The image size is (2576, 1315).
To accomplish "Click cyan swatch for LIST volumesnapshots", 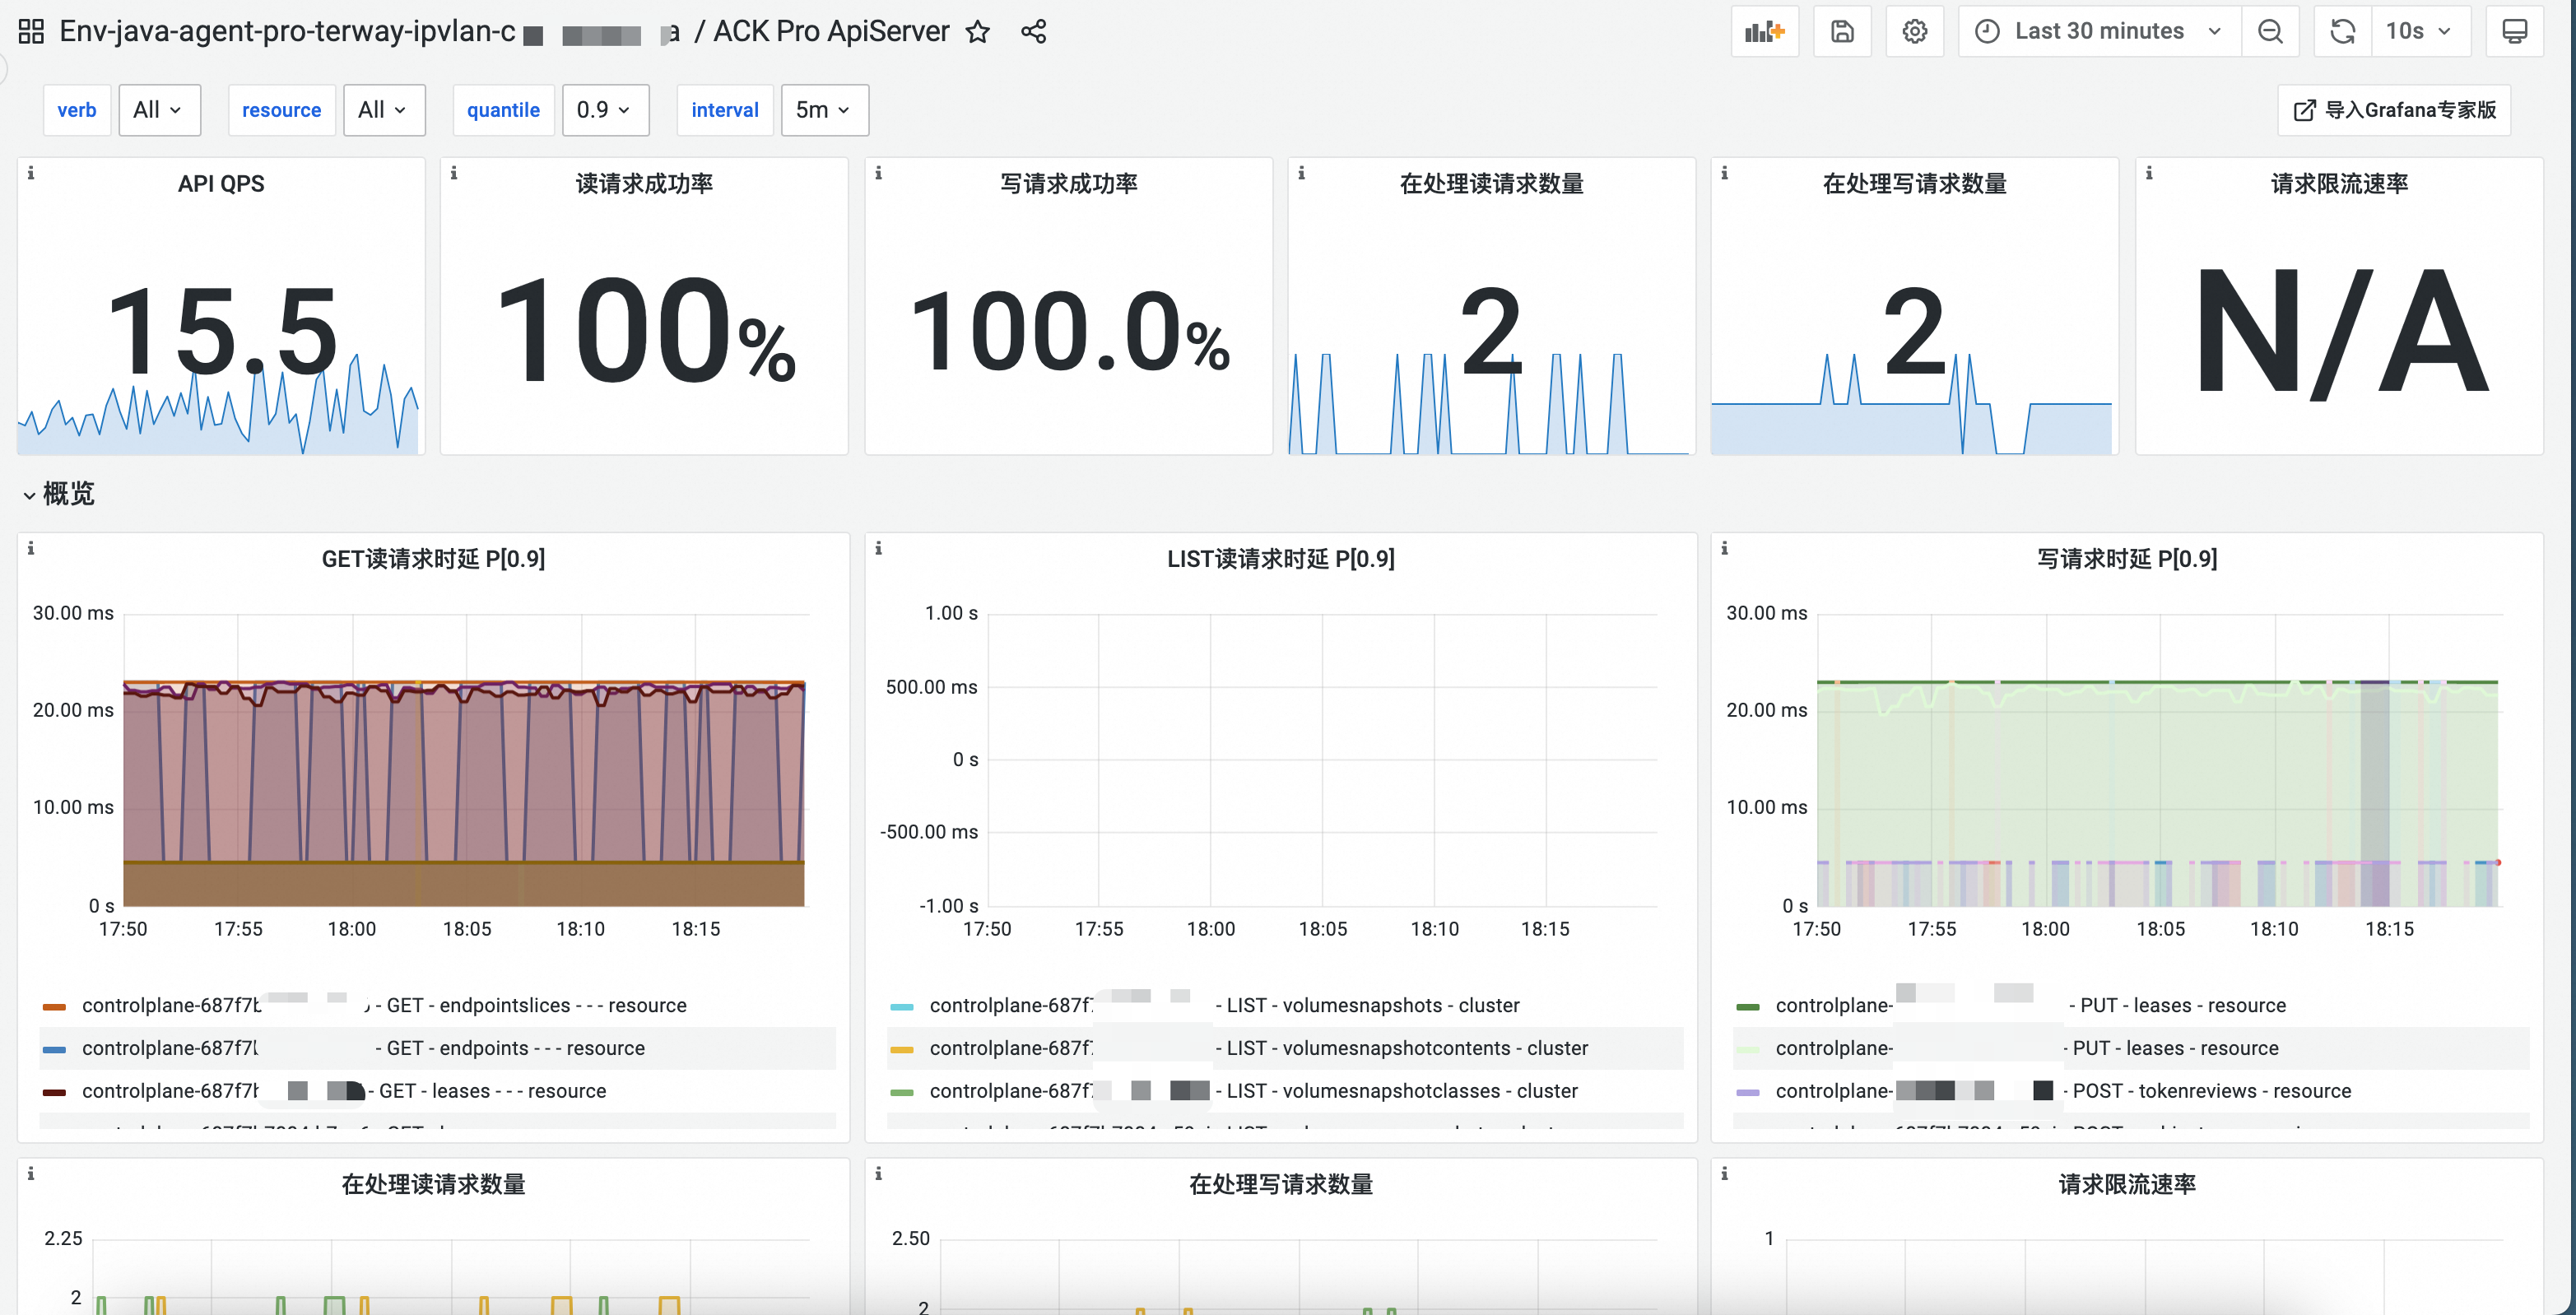I will point(901,1007).
